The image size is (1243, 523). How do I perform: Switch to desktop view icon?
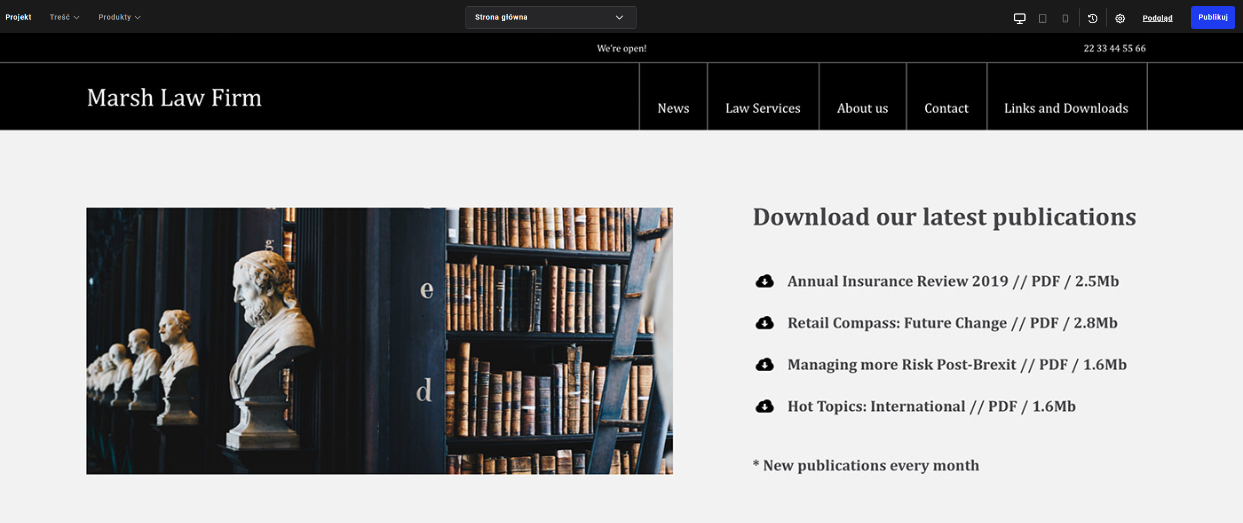pyautogui.click(x=1019, y=18)
